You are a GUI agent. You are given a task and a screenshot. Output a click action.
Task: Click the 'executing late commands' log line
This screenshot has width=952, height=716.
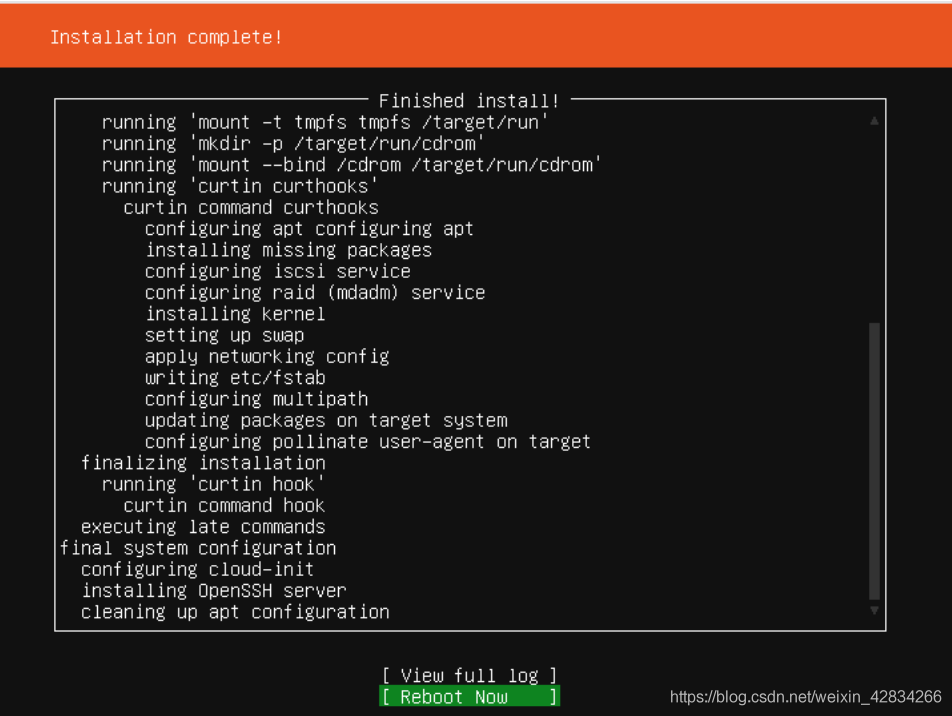(203, 527)
